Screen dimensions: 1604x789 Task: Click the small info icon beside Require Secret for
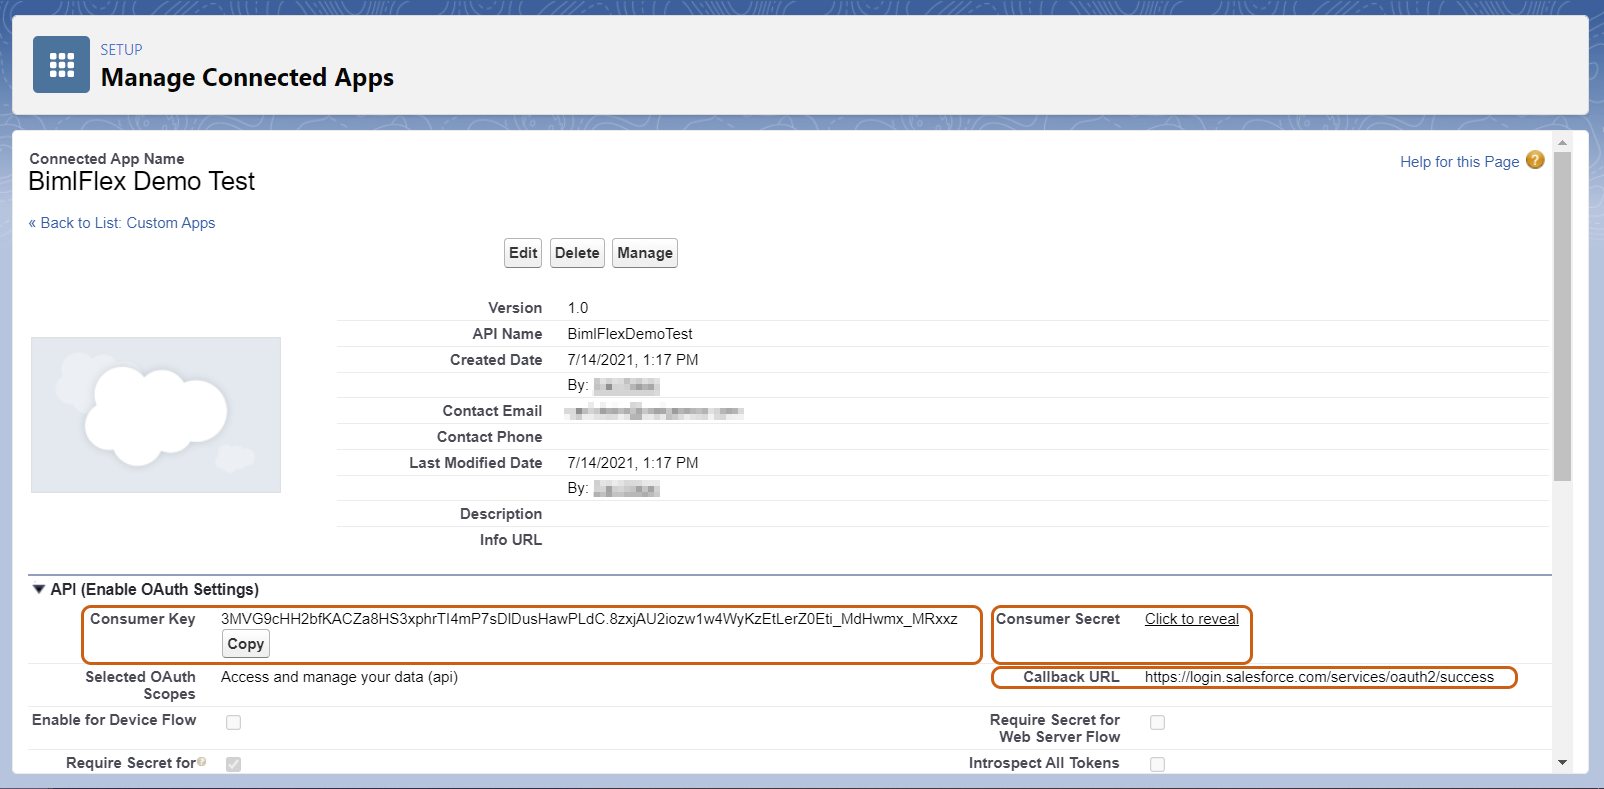[x=202, y=762]
